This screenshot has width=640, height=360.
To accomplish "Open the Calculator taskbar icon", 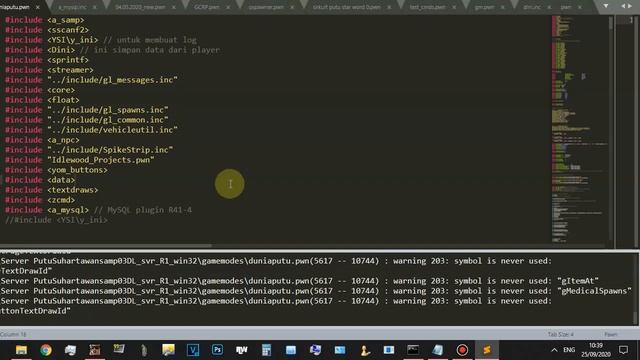I will (x=266, y=350).
